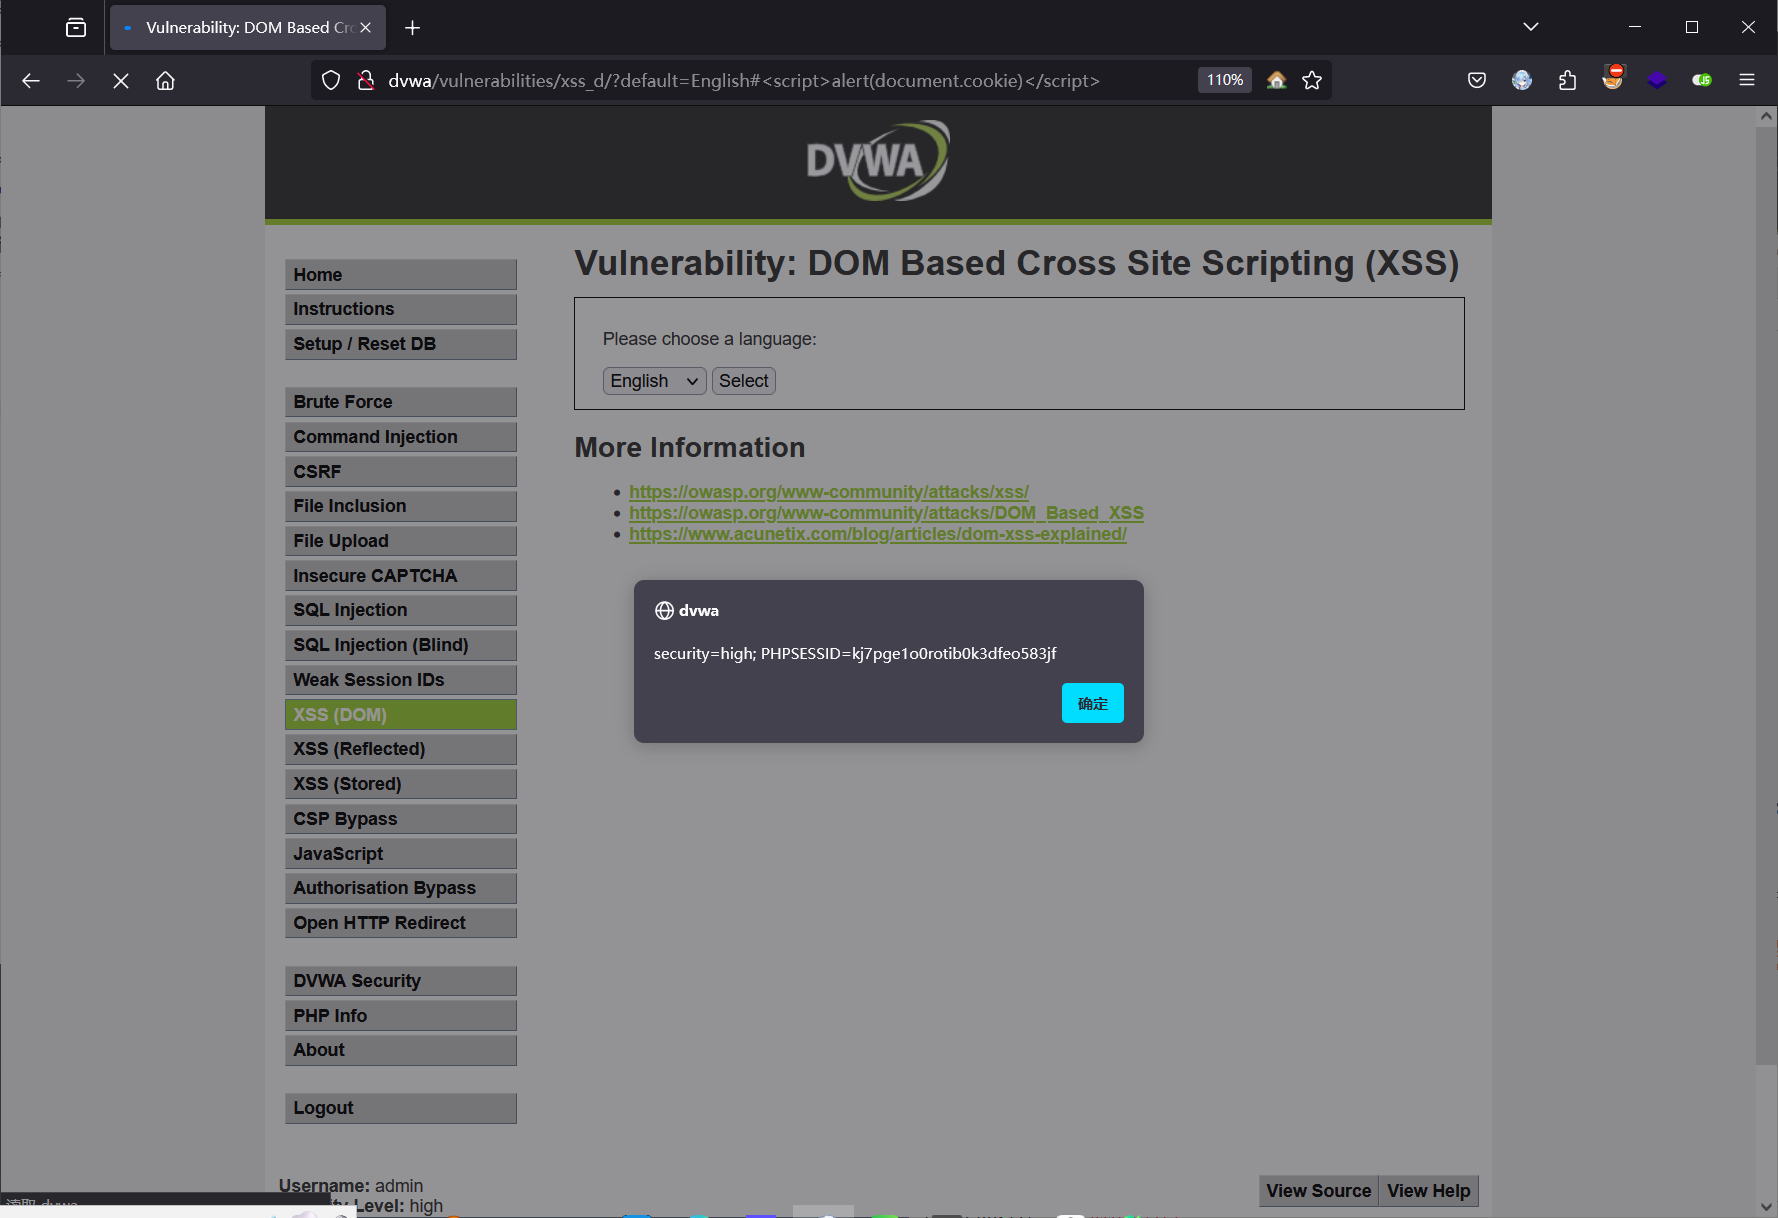Viewport: 1778px width, 1218px height.
Task: Open the Instructions menu item
Action: click(400, 309)
